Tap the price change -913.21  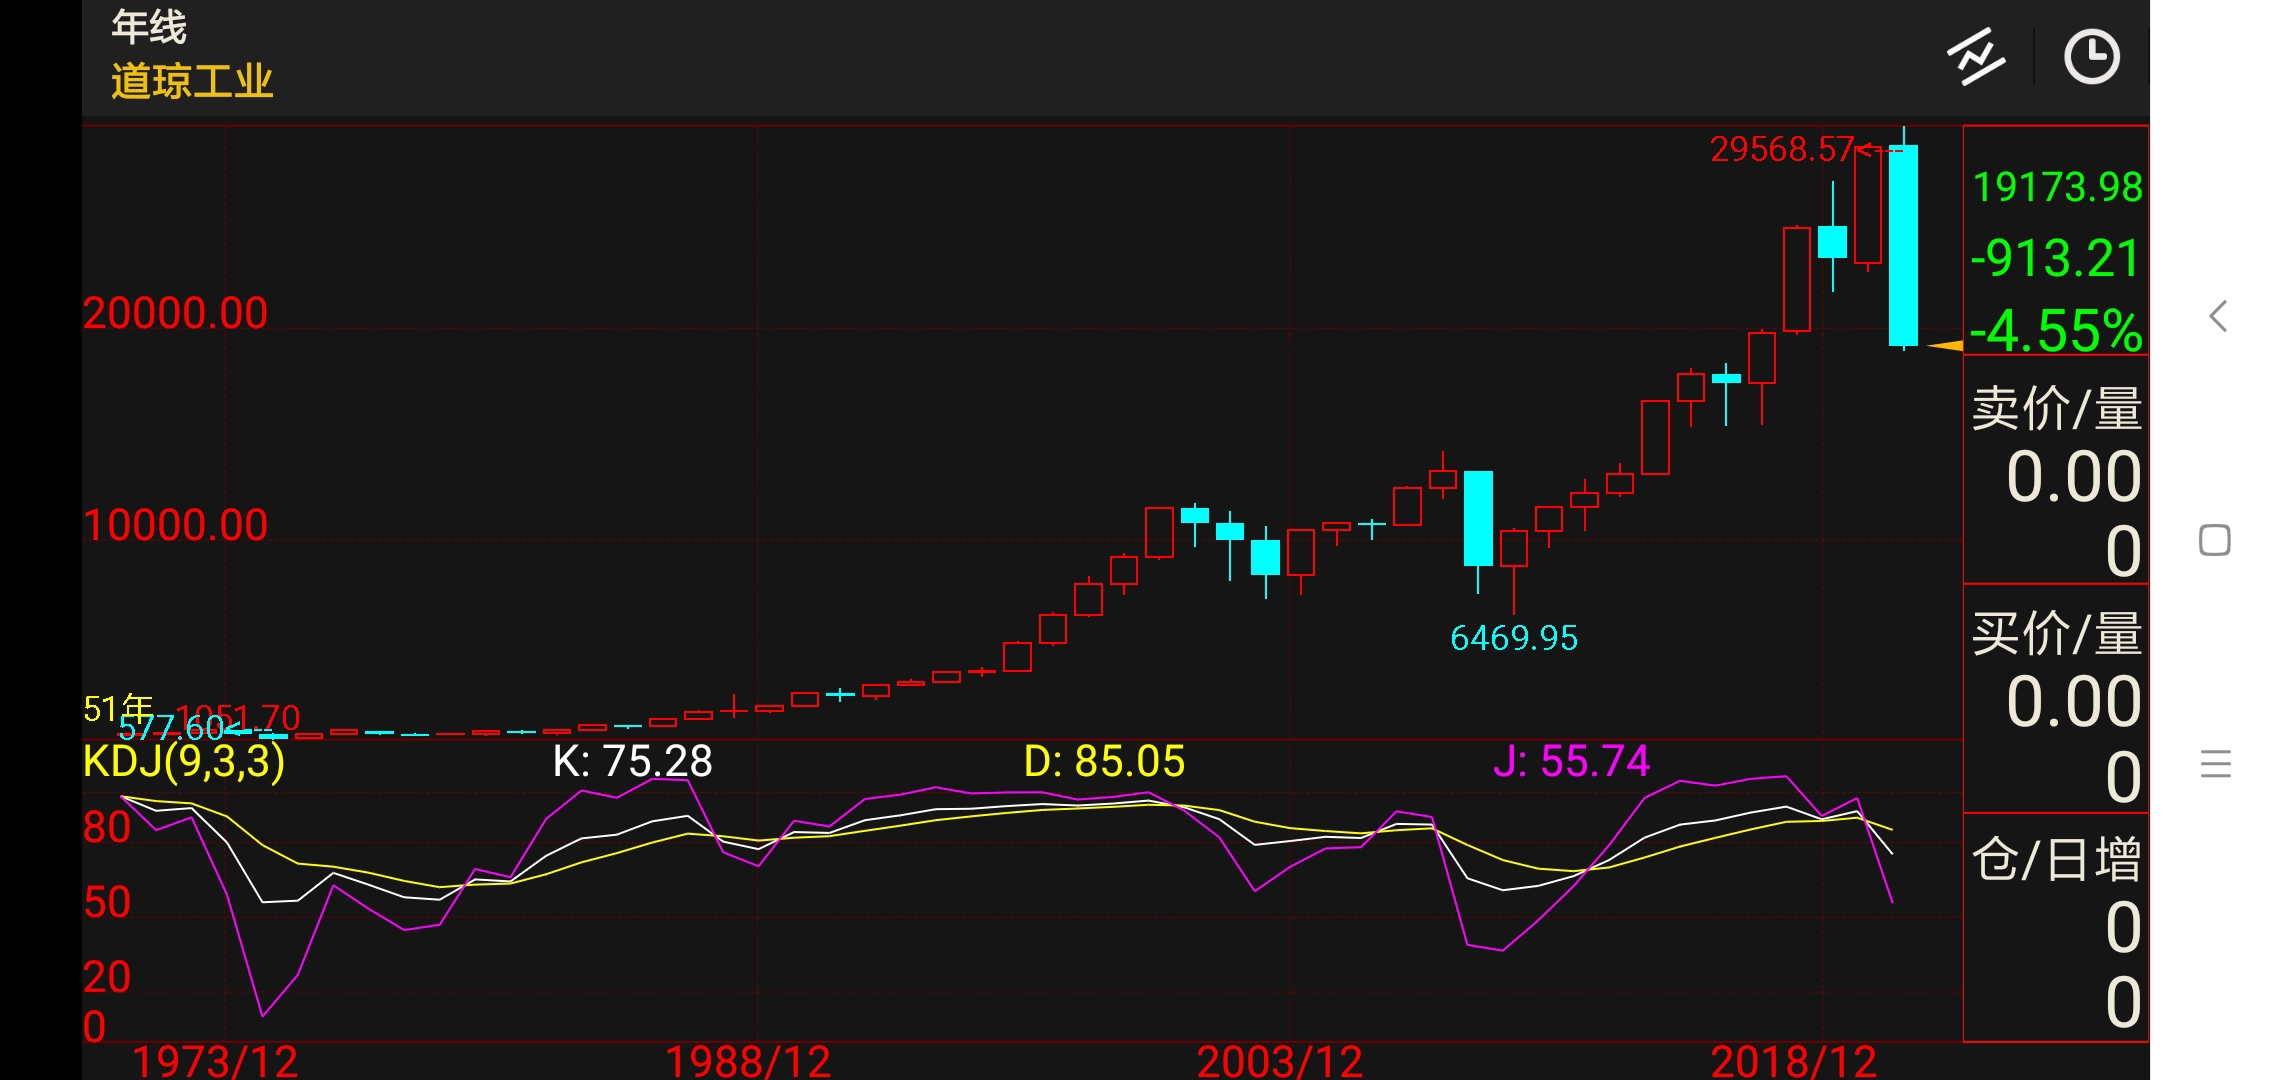(2055, 258)
